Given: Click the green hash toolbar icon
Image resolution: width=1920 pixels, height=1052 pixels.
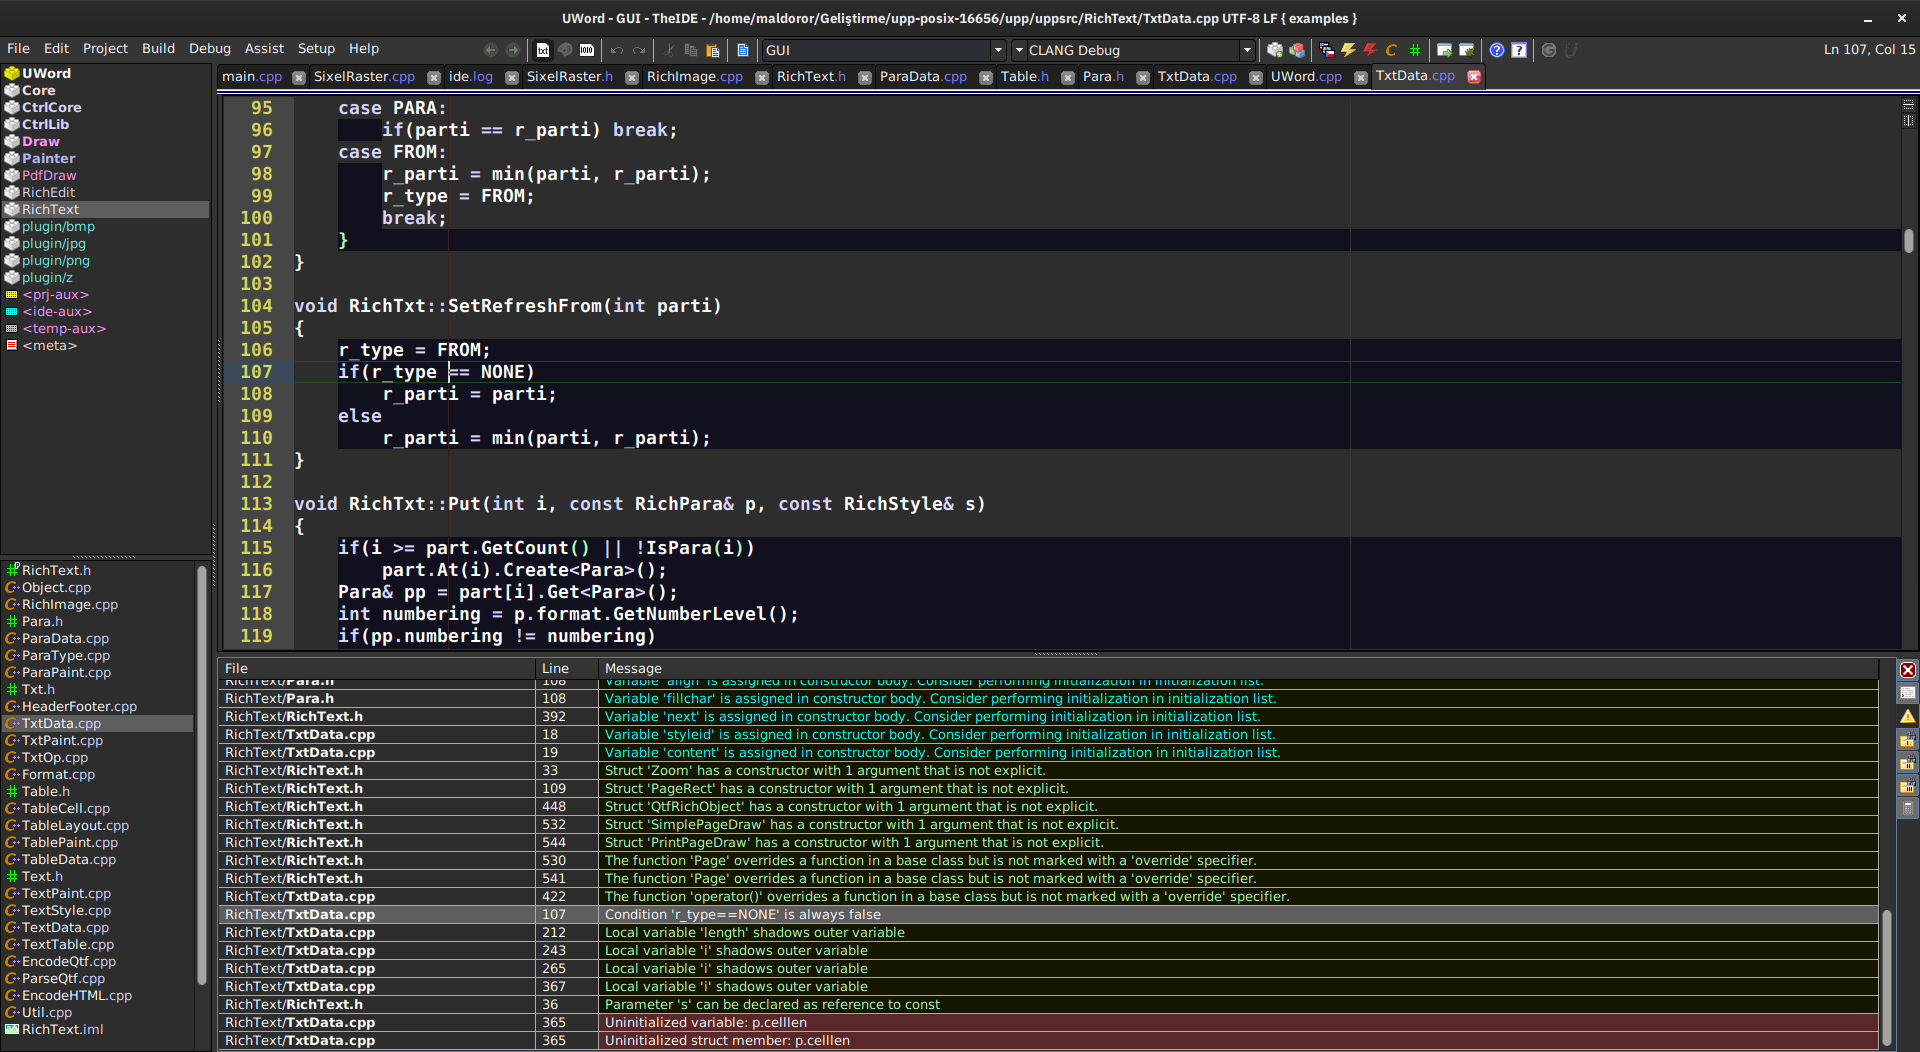Looking at the screenshot, I should [1414, 50].
